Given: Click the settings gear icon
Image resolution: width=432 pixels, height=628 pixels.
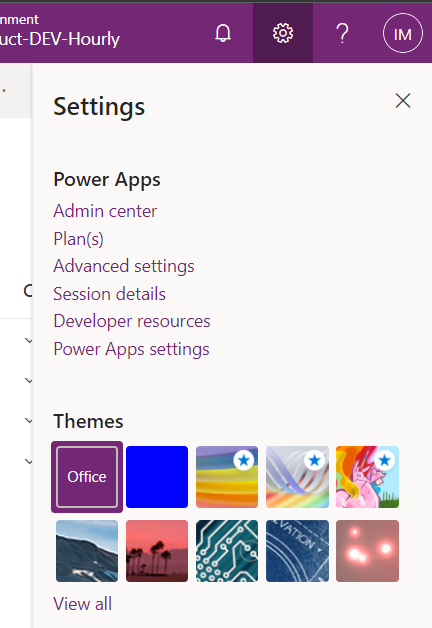Looking at the screenshot, I should click(x=283, y=33).
